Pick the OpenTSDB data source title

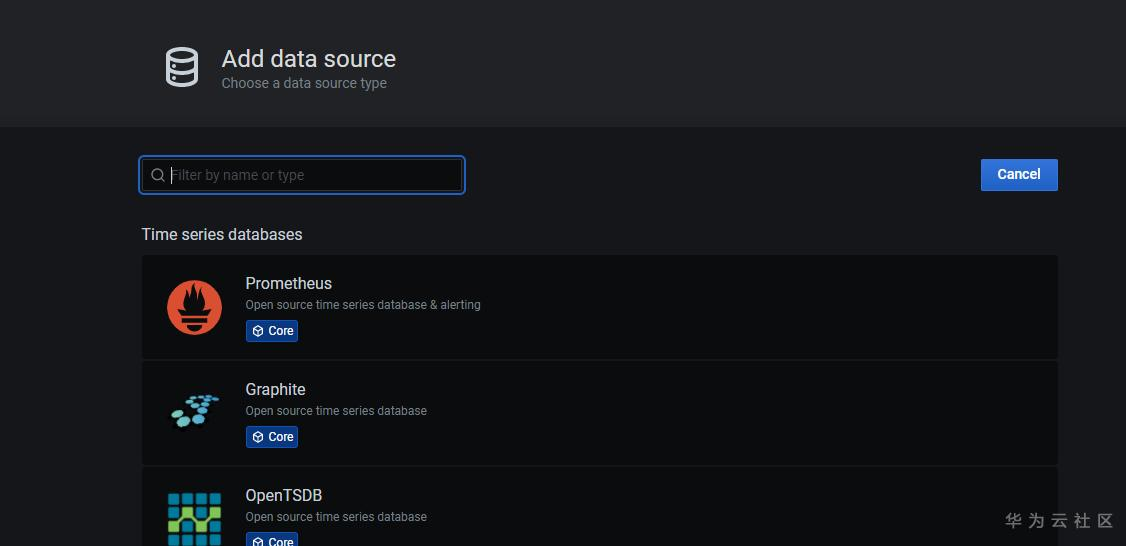tap(283, 495)
